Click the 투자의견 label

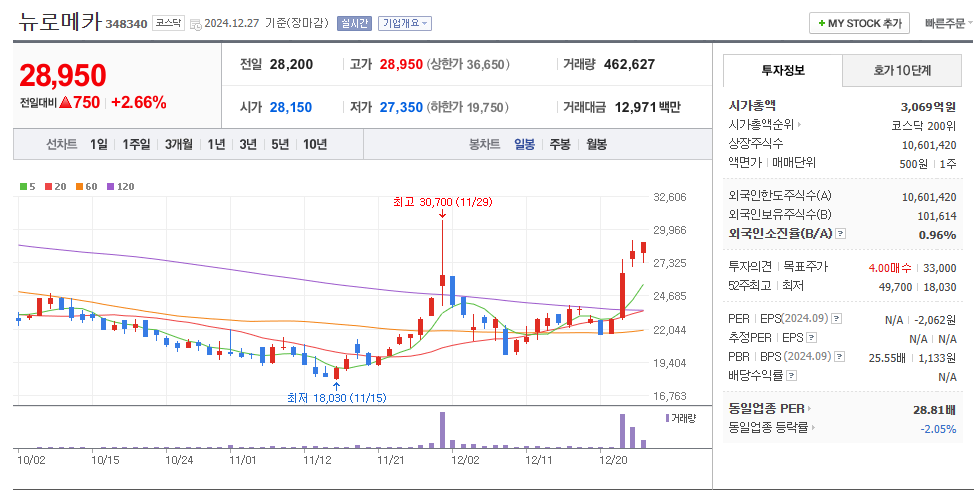coord(750,267)
